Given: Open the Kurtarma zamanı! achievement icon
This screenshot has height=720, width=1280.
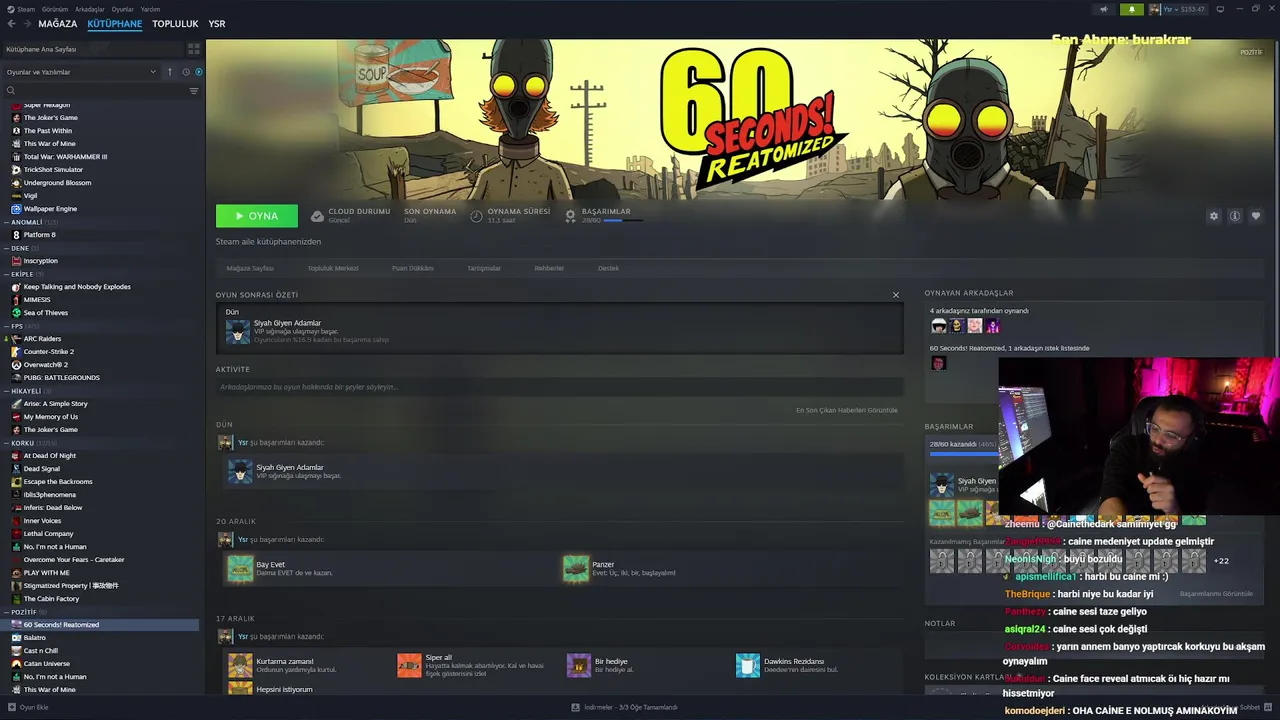Looking at the screenshot, I should point(240,666).
